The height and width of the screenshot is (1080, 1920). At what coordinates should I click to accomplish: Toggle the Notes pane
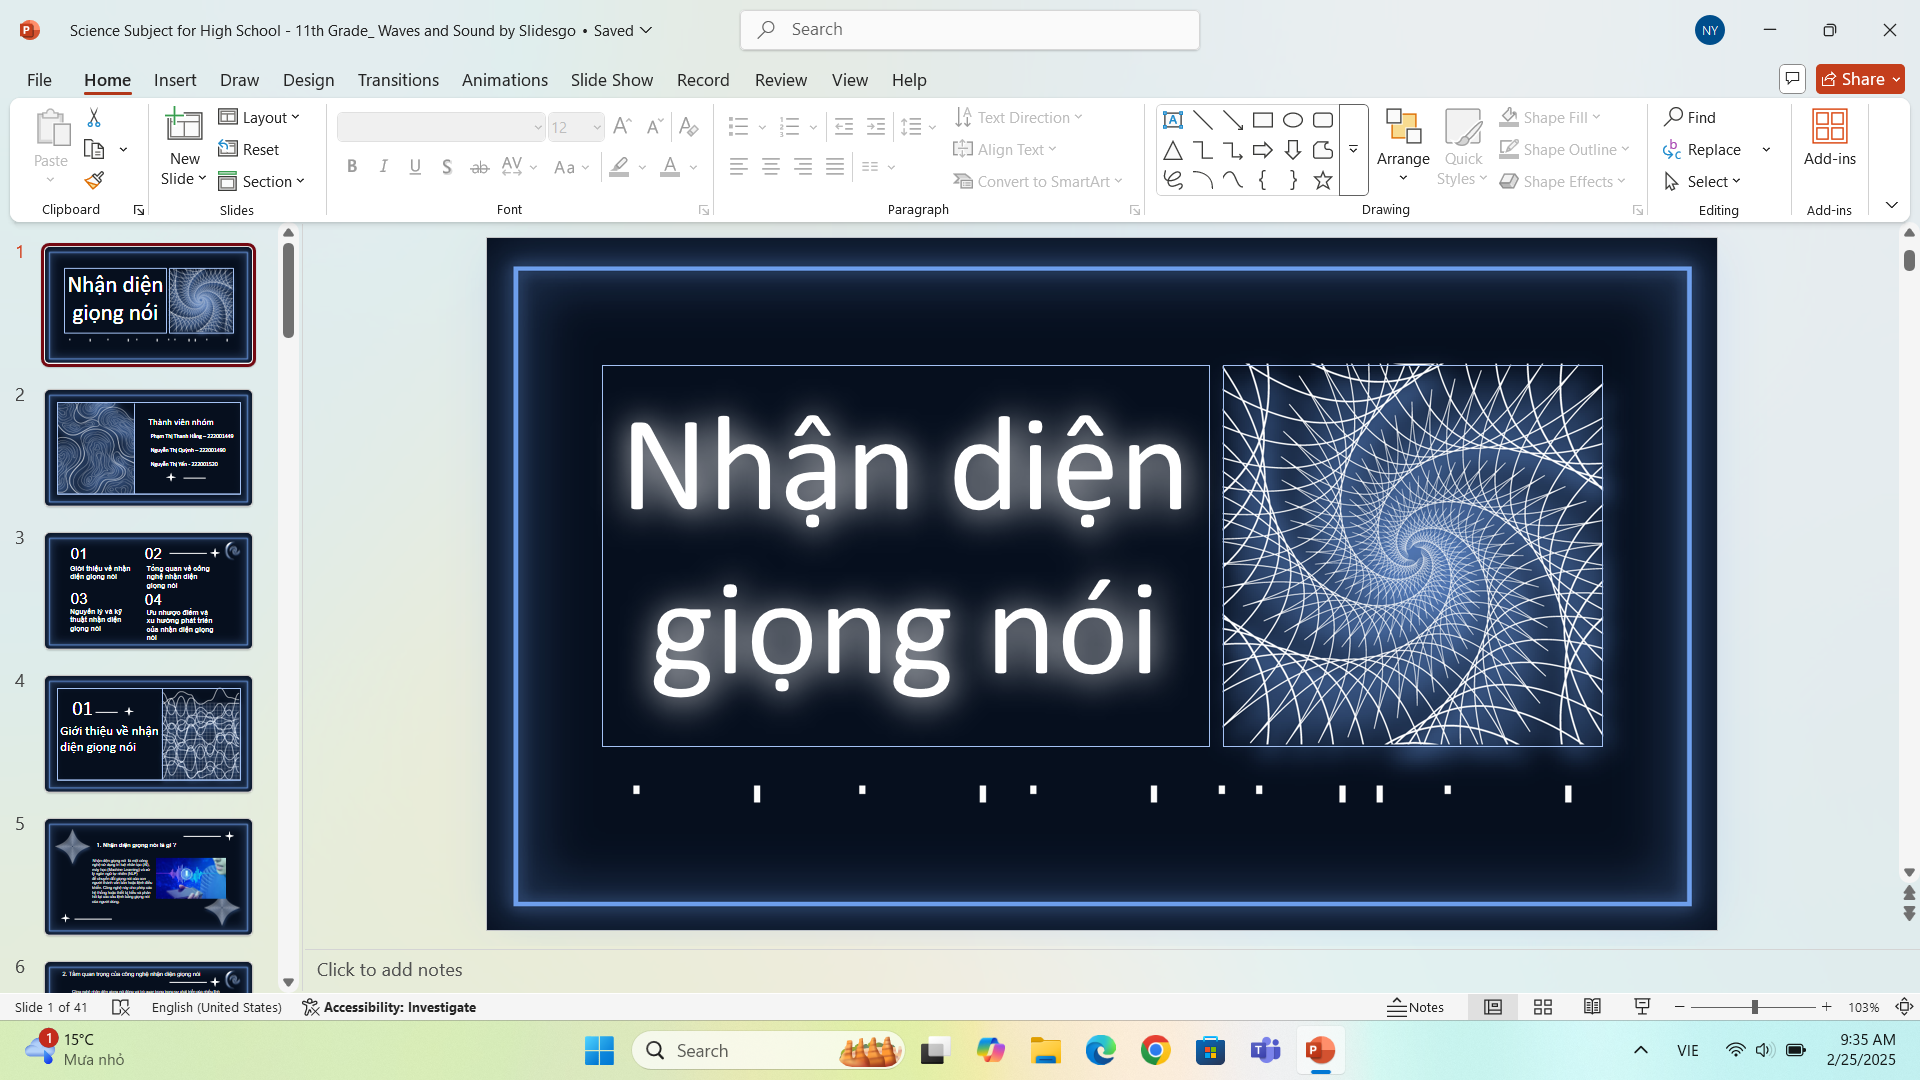click(x=1416, y=1007)
